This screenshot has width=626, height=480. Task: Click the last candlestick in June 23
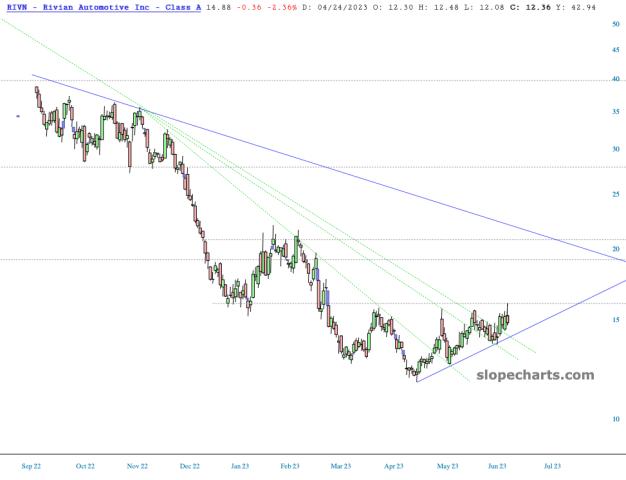pyautogui.click(x=508, y=318)
